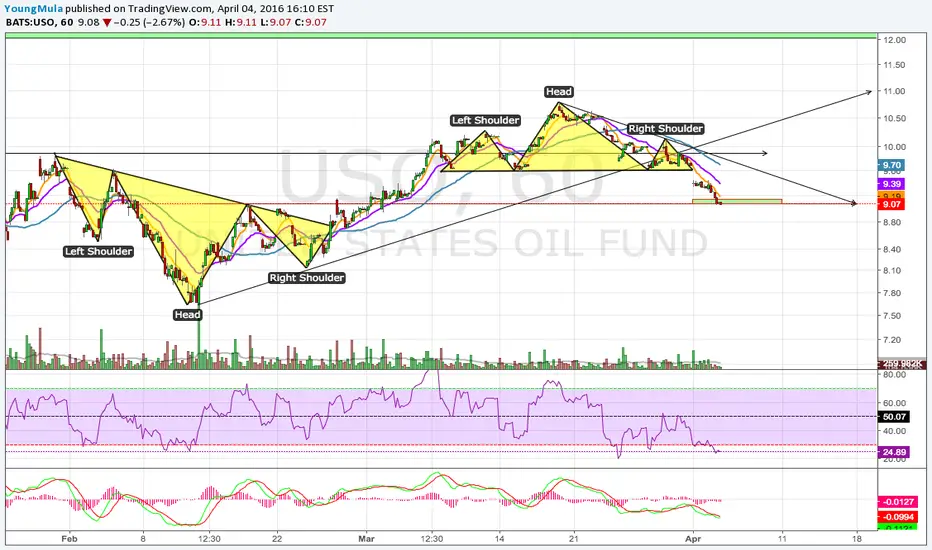Click the Apr date on time axis
The height and width of the screenshot is (550, 932).
click(693, 539)
